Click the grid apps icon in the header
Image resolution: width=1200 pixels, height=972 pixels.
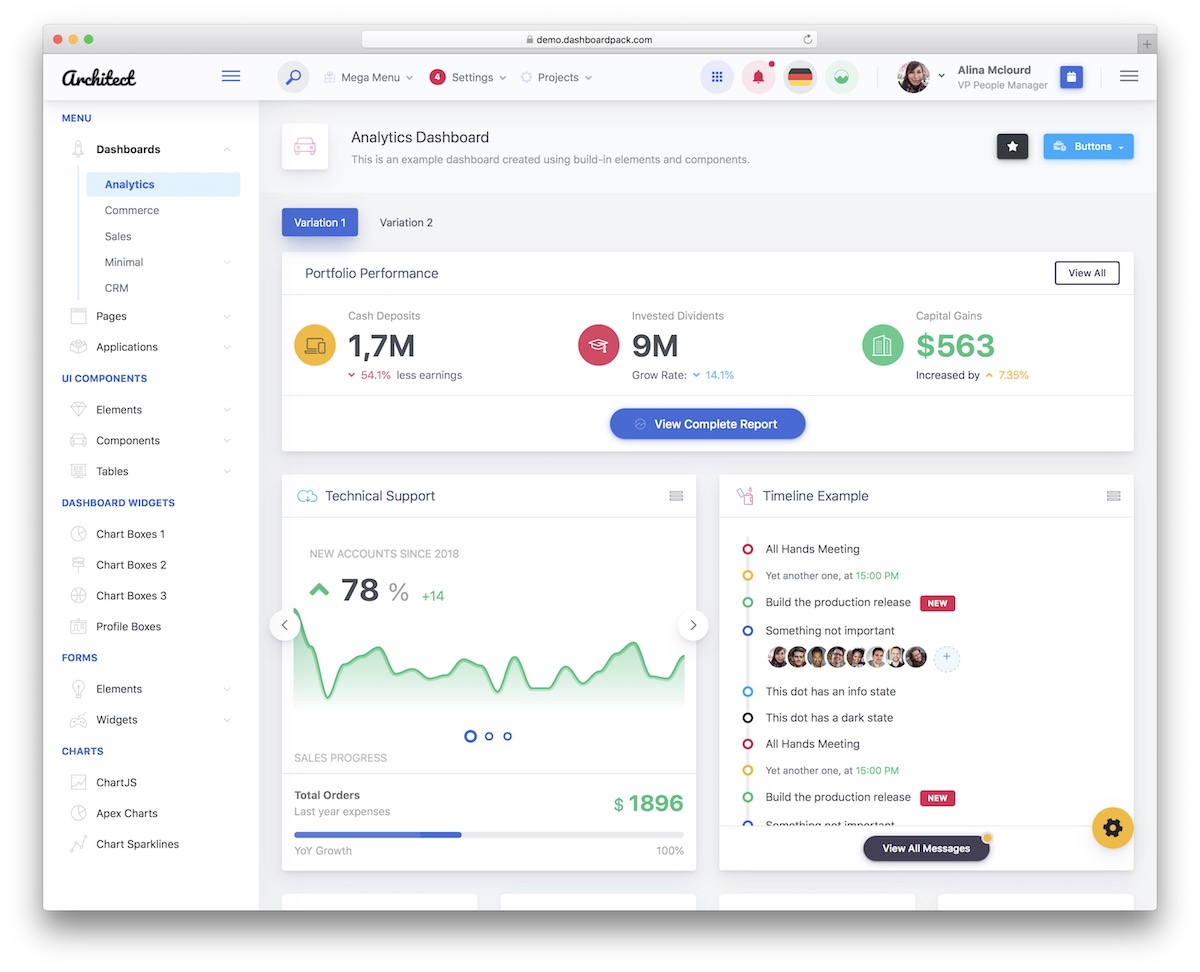coord(716,76)
